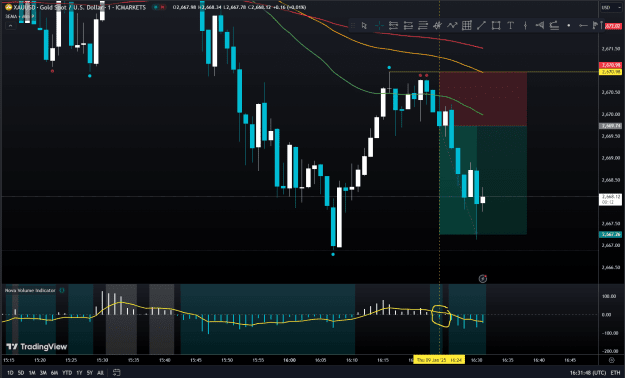Set range to 5Y
Viewport: 625px width, 378px height.
[x=90, y=373]
